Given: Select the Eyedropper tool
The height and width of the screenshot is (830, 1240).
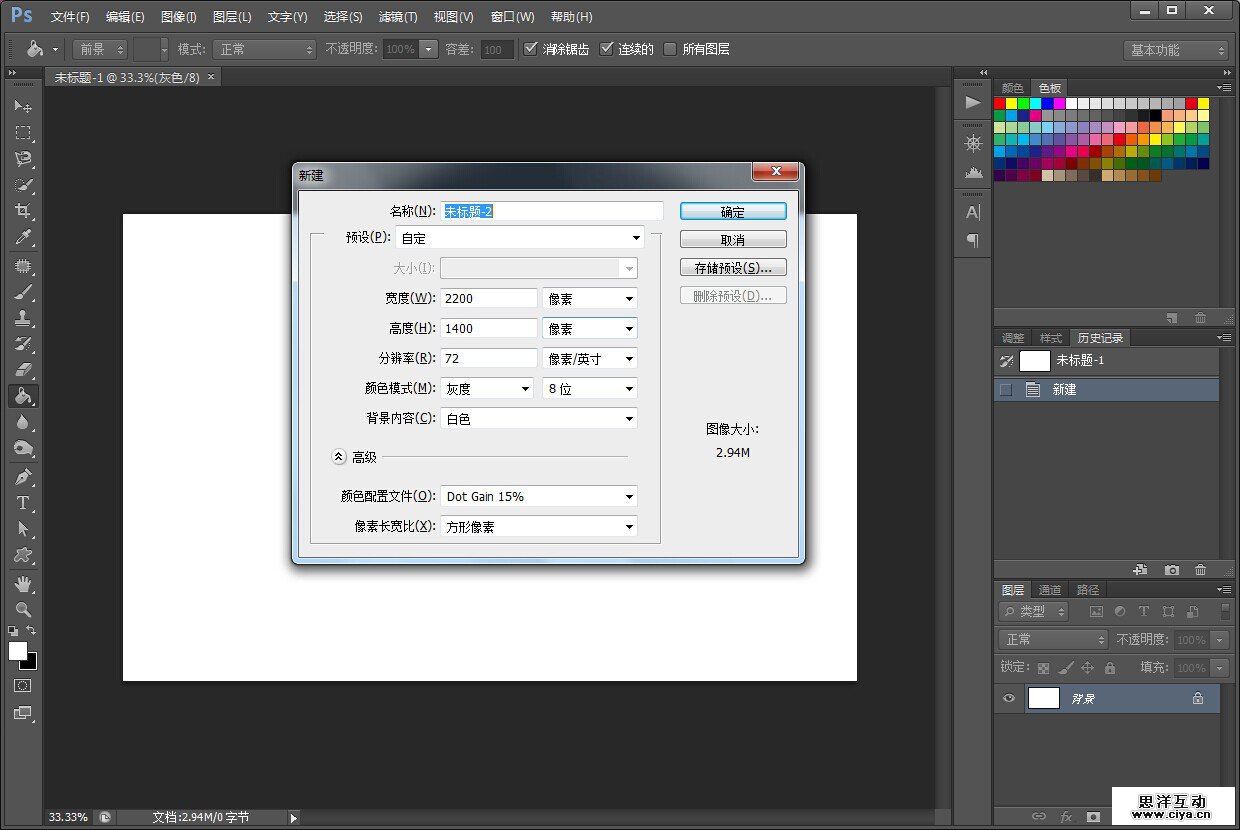Looking at the screenshot, I should pos(23,238).
